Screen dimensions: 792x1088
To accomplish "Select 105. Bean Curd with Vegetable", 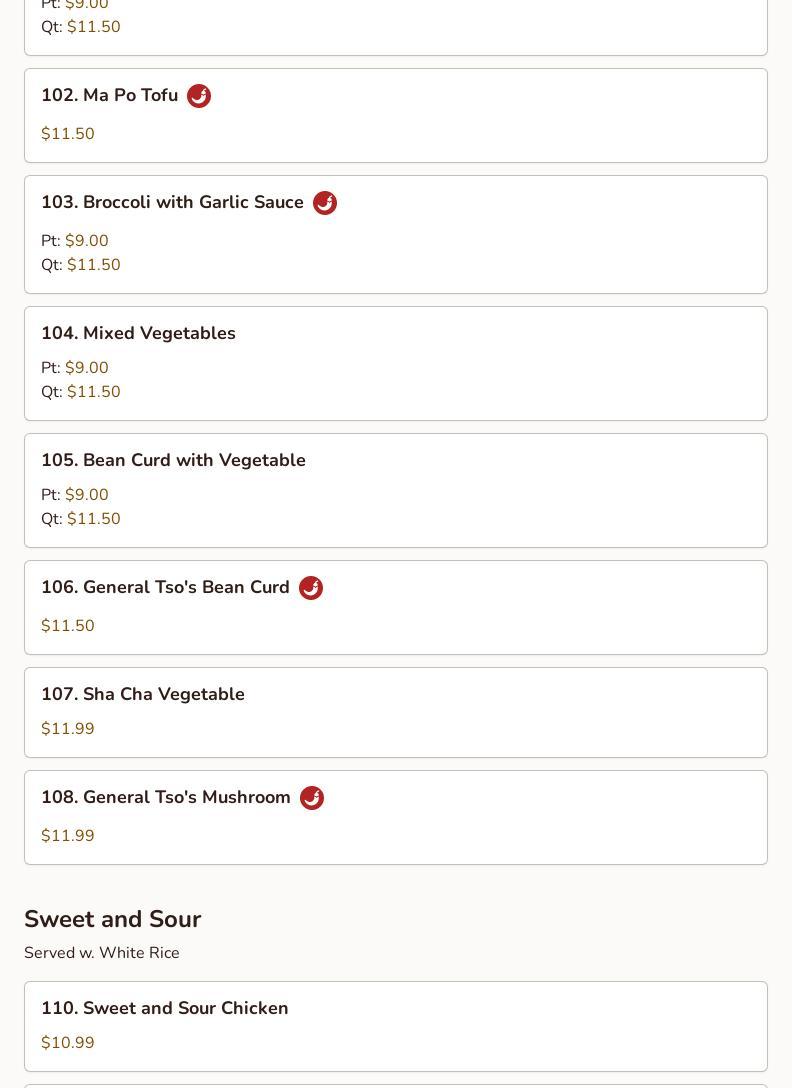I will [x=173, y=461].
